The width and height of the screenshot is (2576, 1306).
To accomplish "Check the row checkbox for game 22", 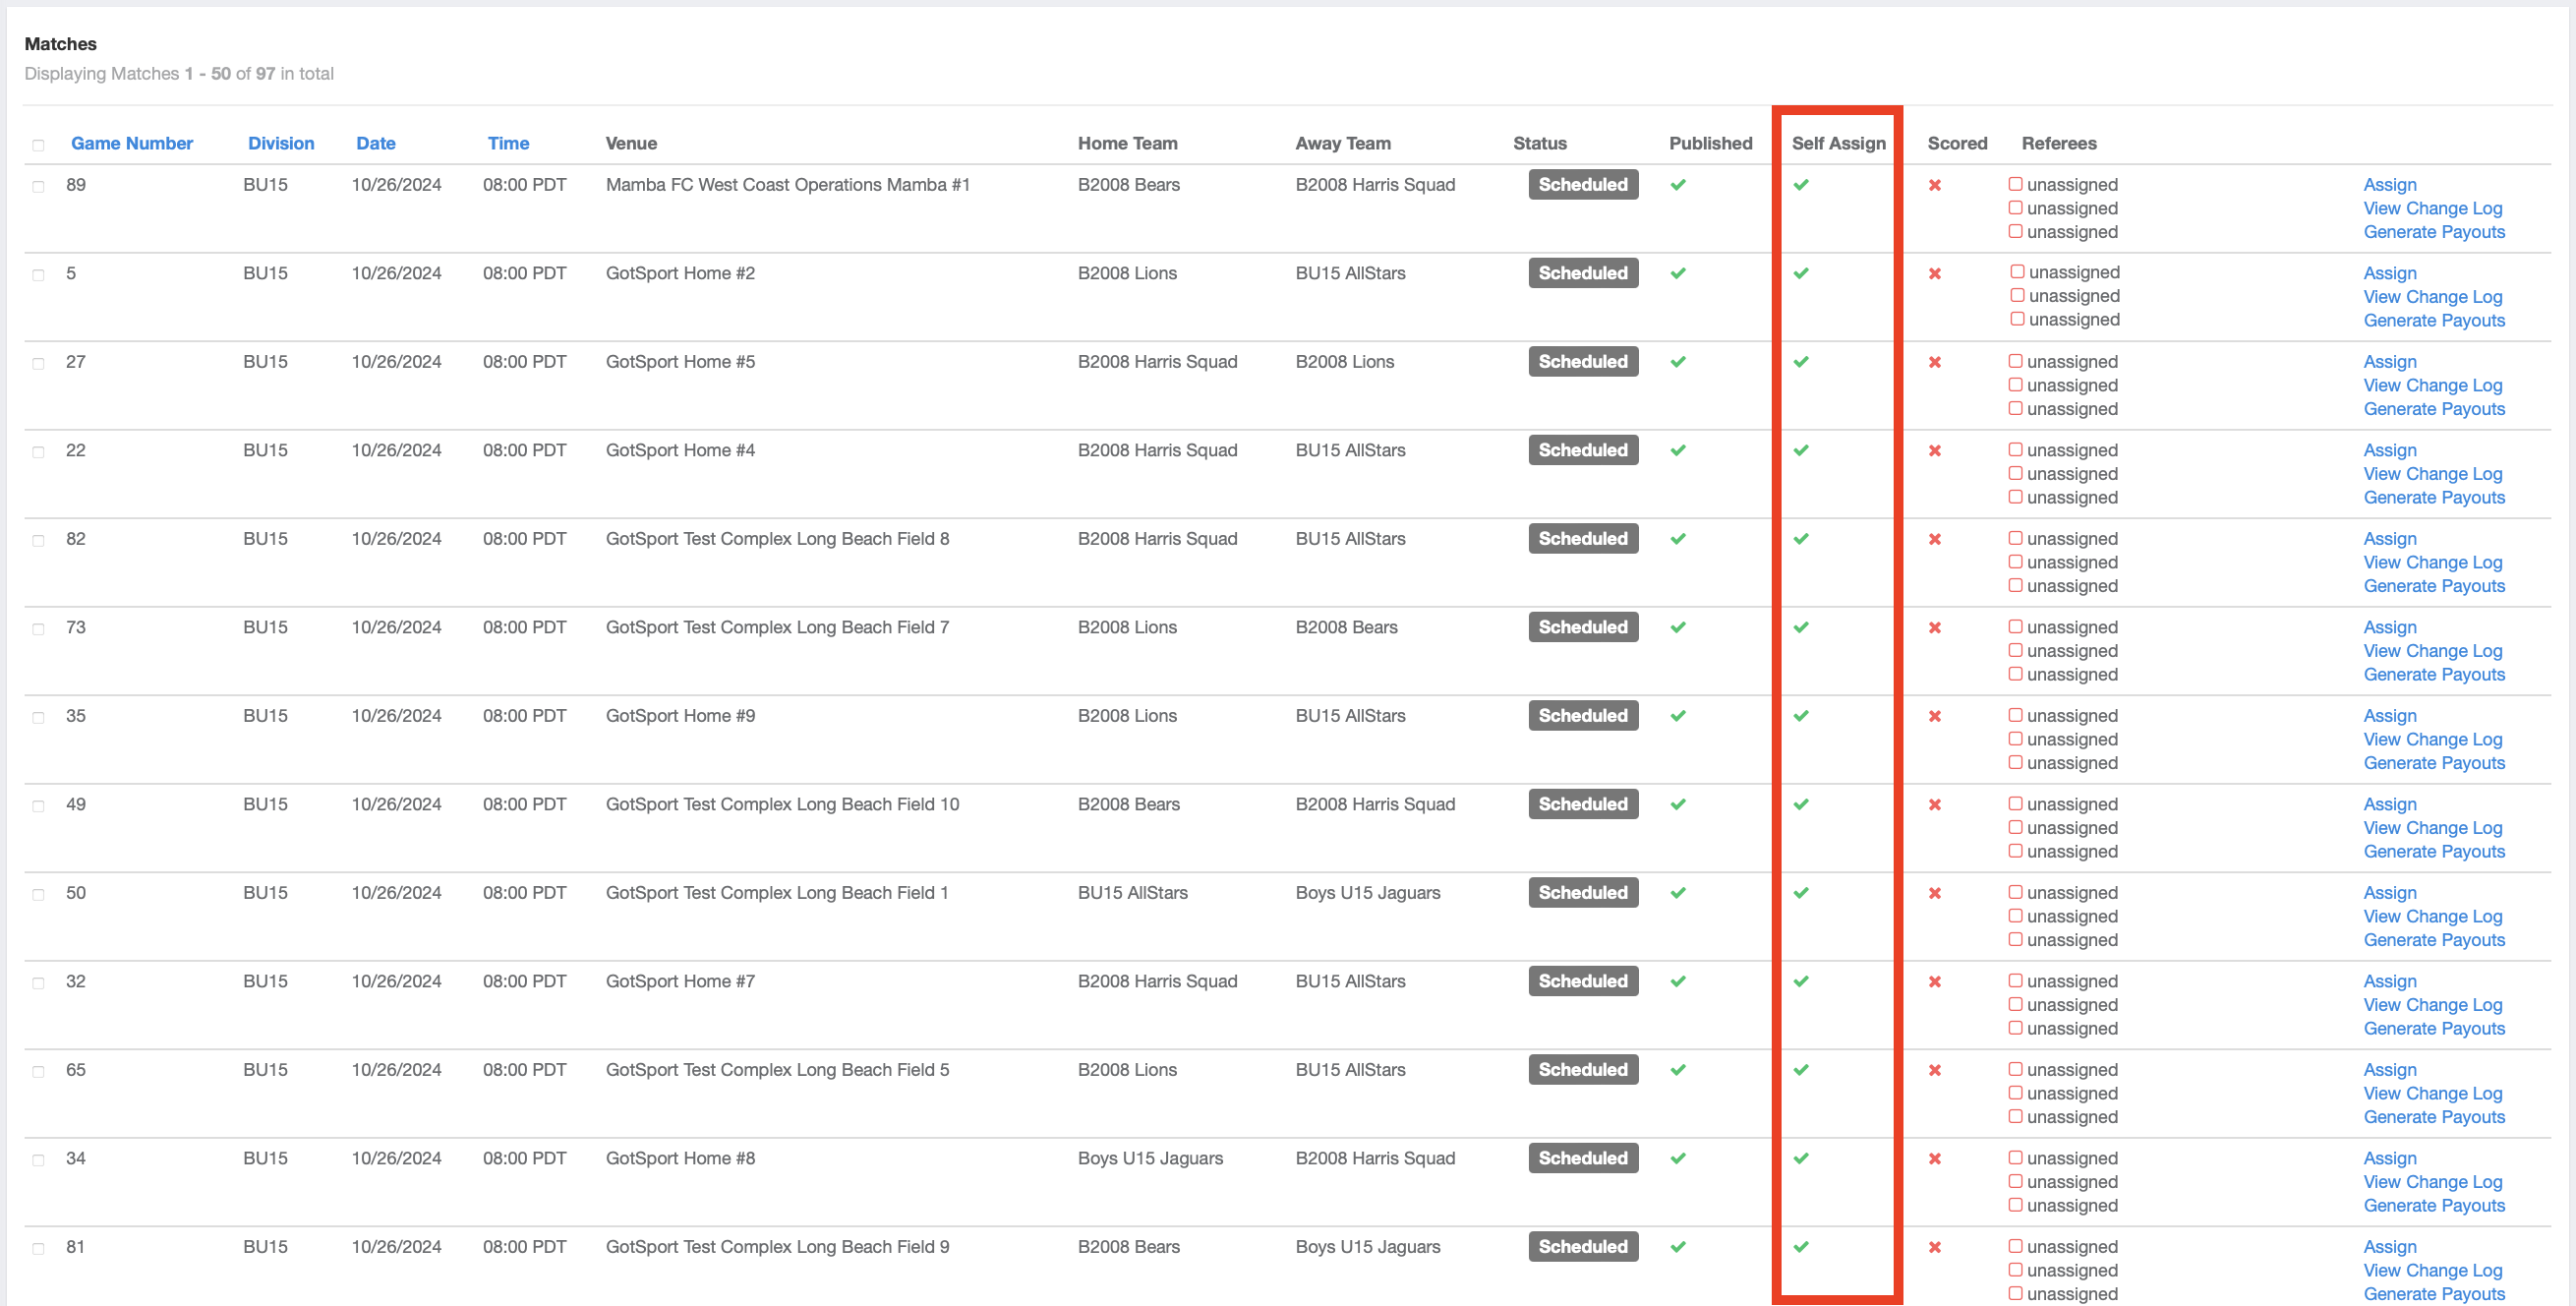I will point(38,452).
